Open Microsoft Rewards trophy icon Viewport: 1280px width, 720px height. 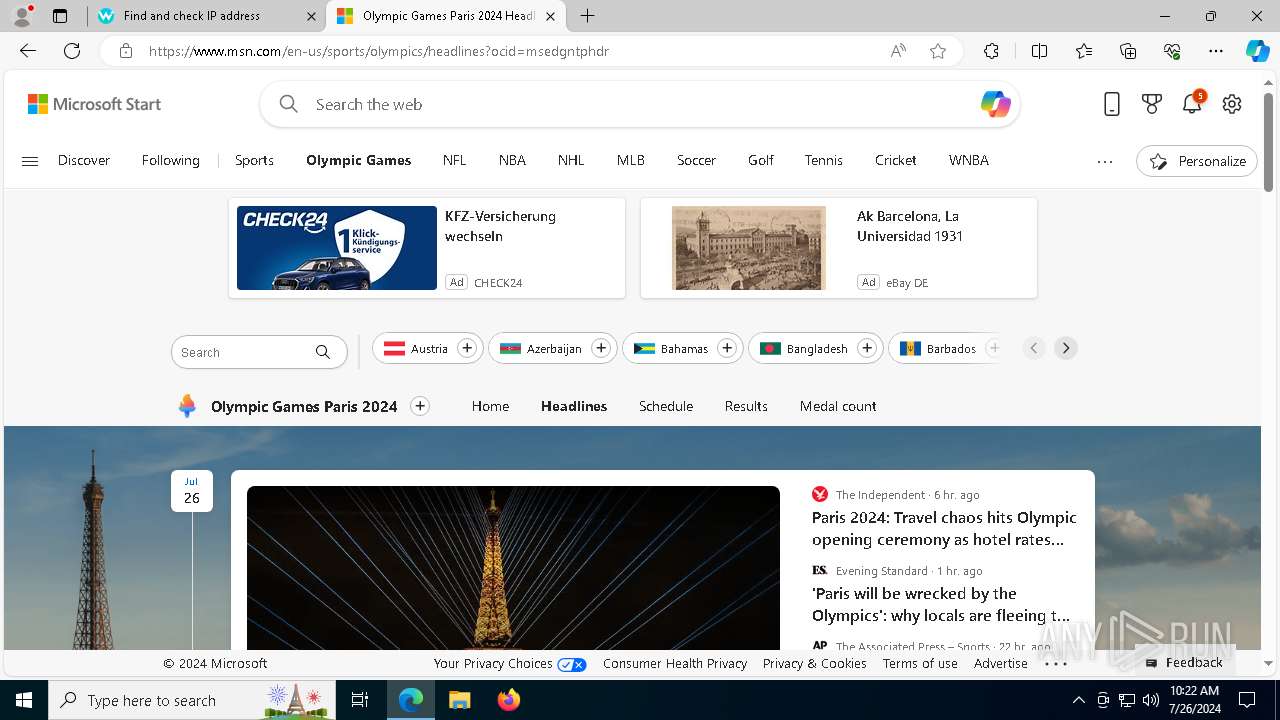[1152, 104]
